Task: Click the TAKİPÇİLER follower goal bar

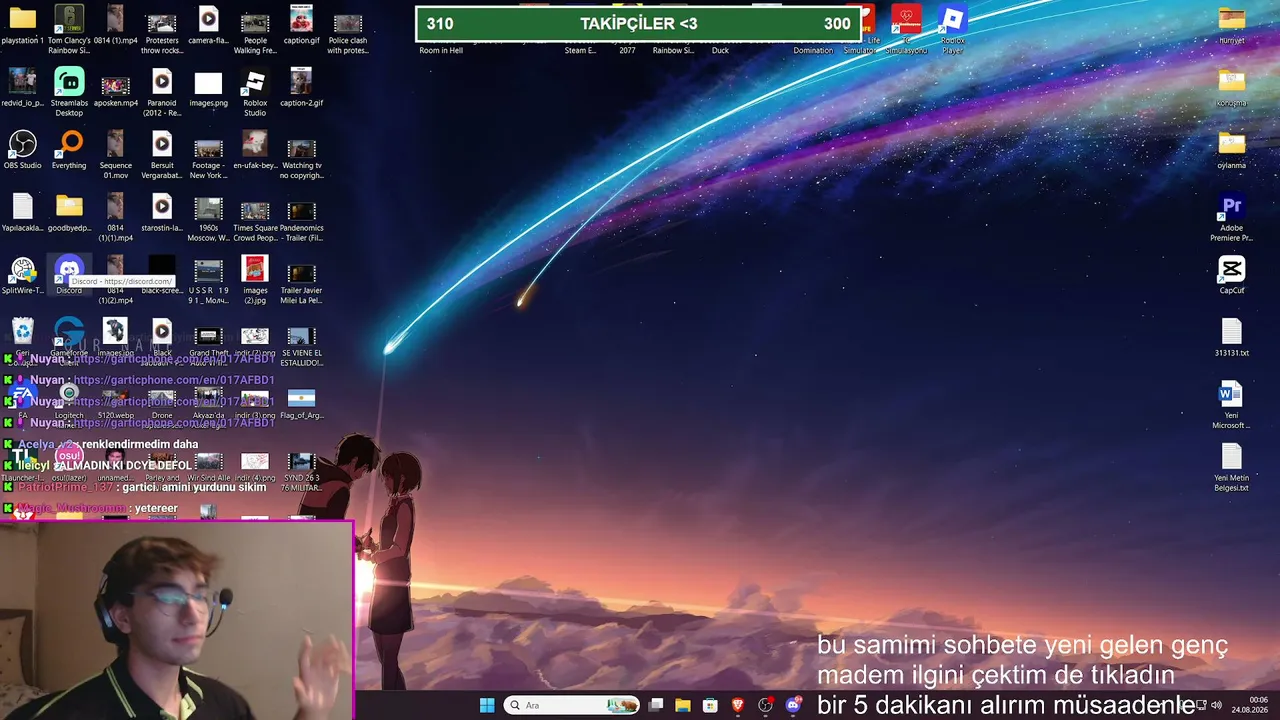Action: (638, 24)
